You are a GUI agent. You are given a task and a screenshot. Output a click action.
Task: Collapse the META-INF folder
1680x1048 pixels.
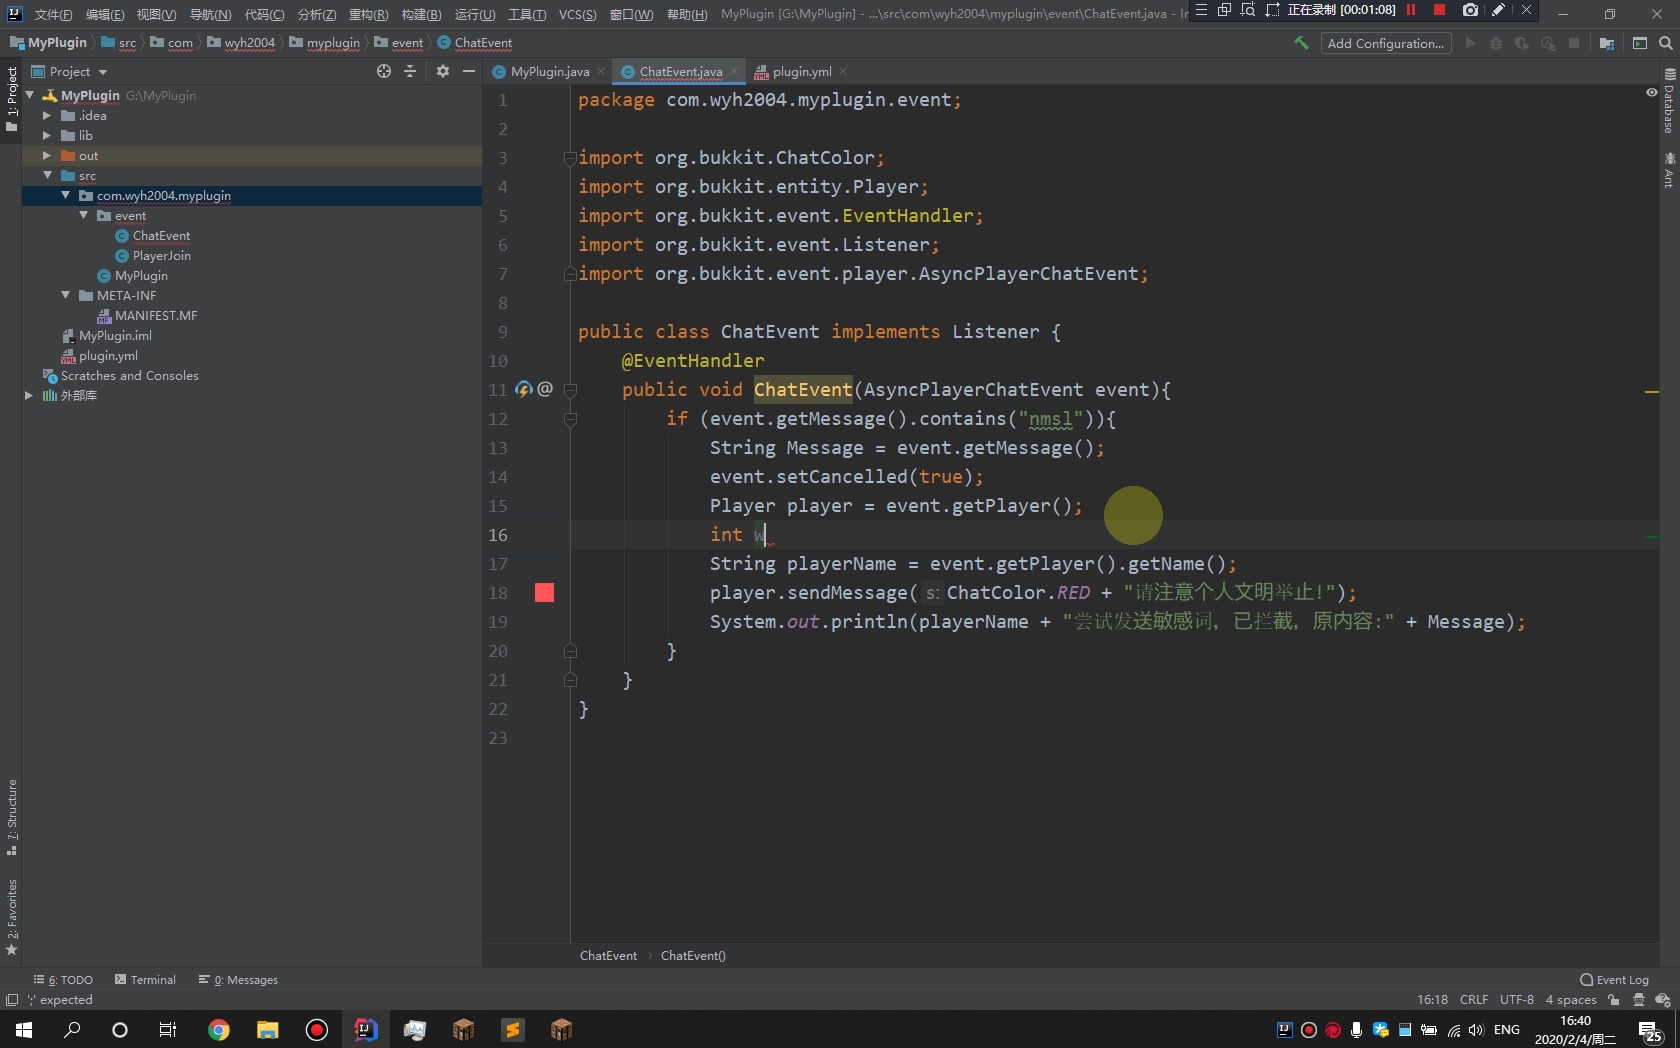(66, 295)
